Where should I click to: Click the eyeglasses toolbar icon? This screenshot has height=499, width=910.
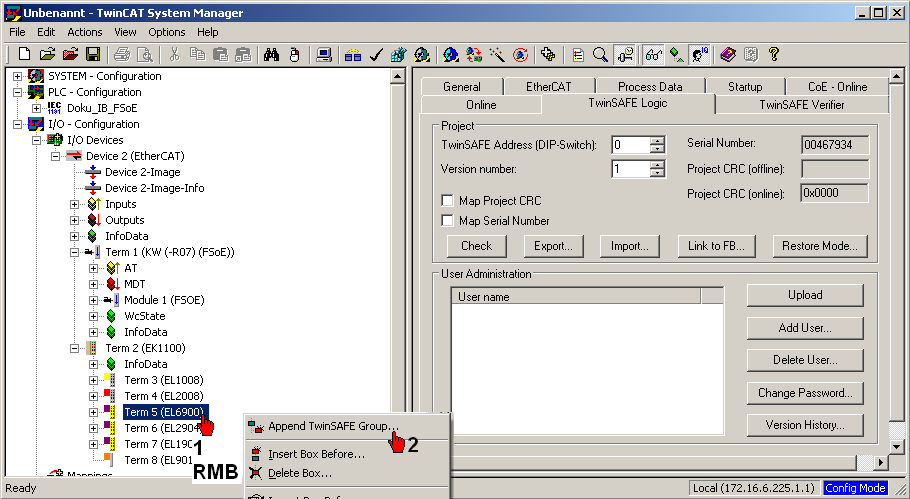click(x=653, y=55)
